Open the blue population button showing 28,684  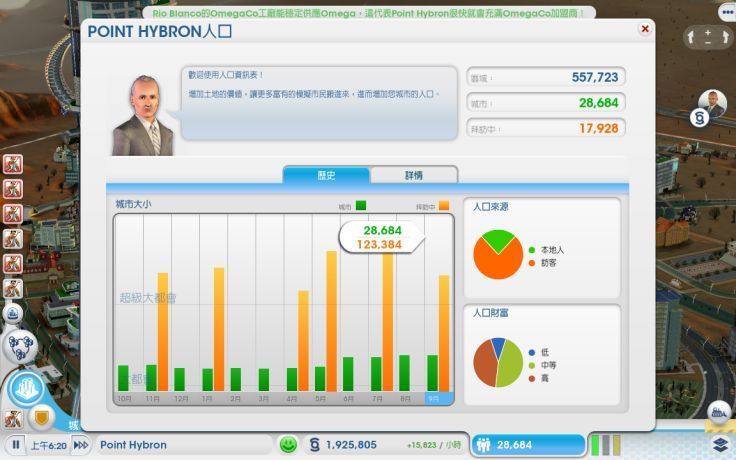(529, 445)
